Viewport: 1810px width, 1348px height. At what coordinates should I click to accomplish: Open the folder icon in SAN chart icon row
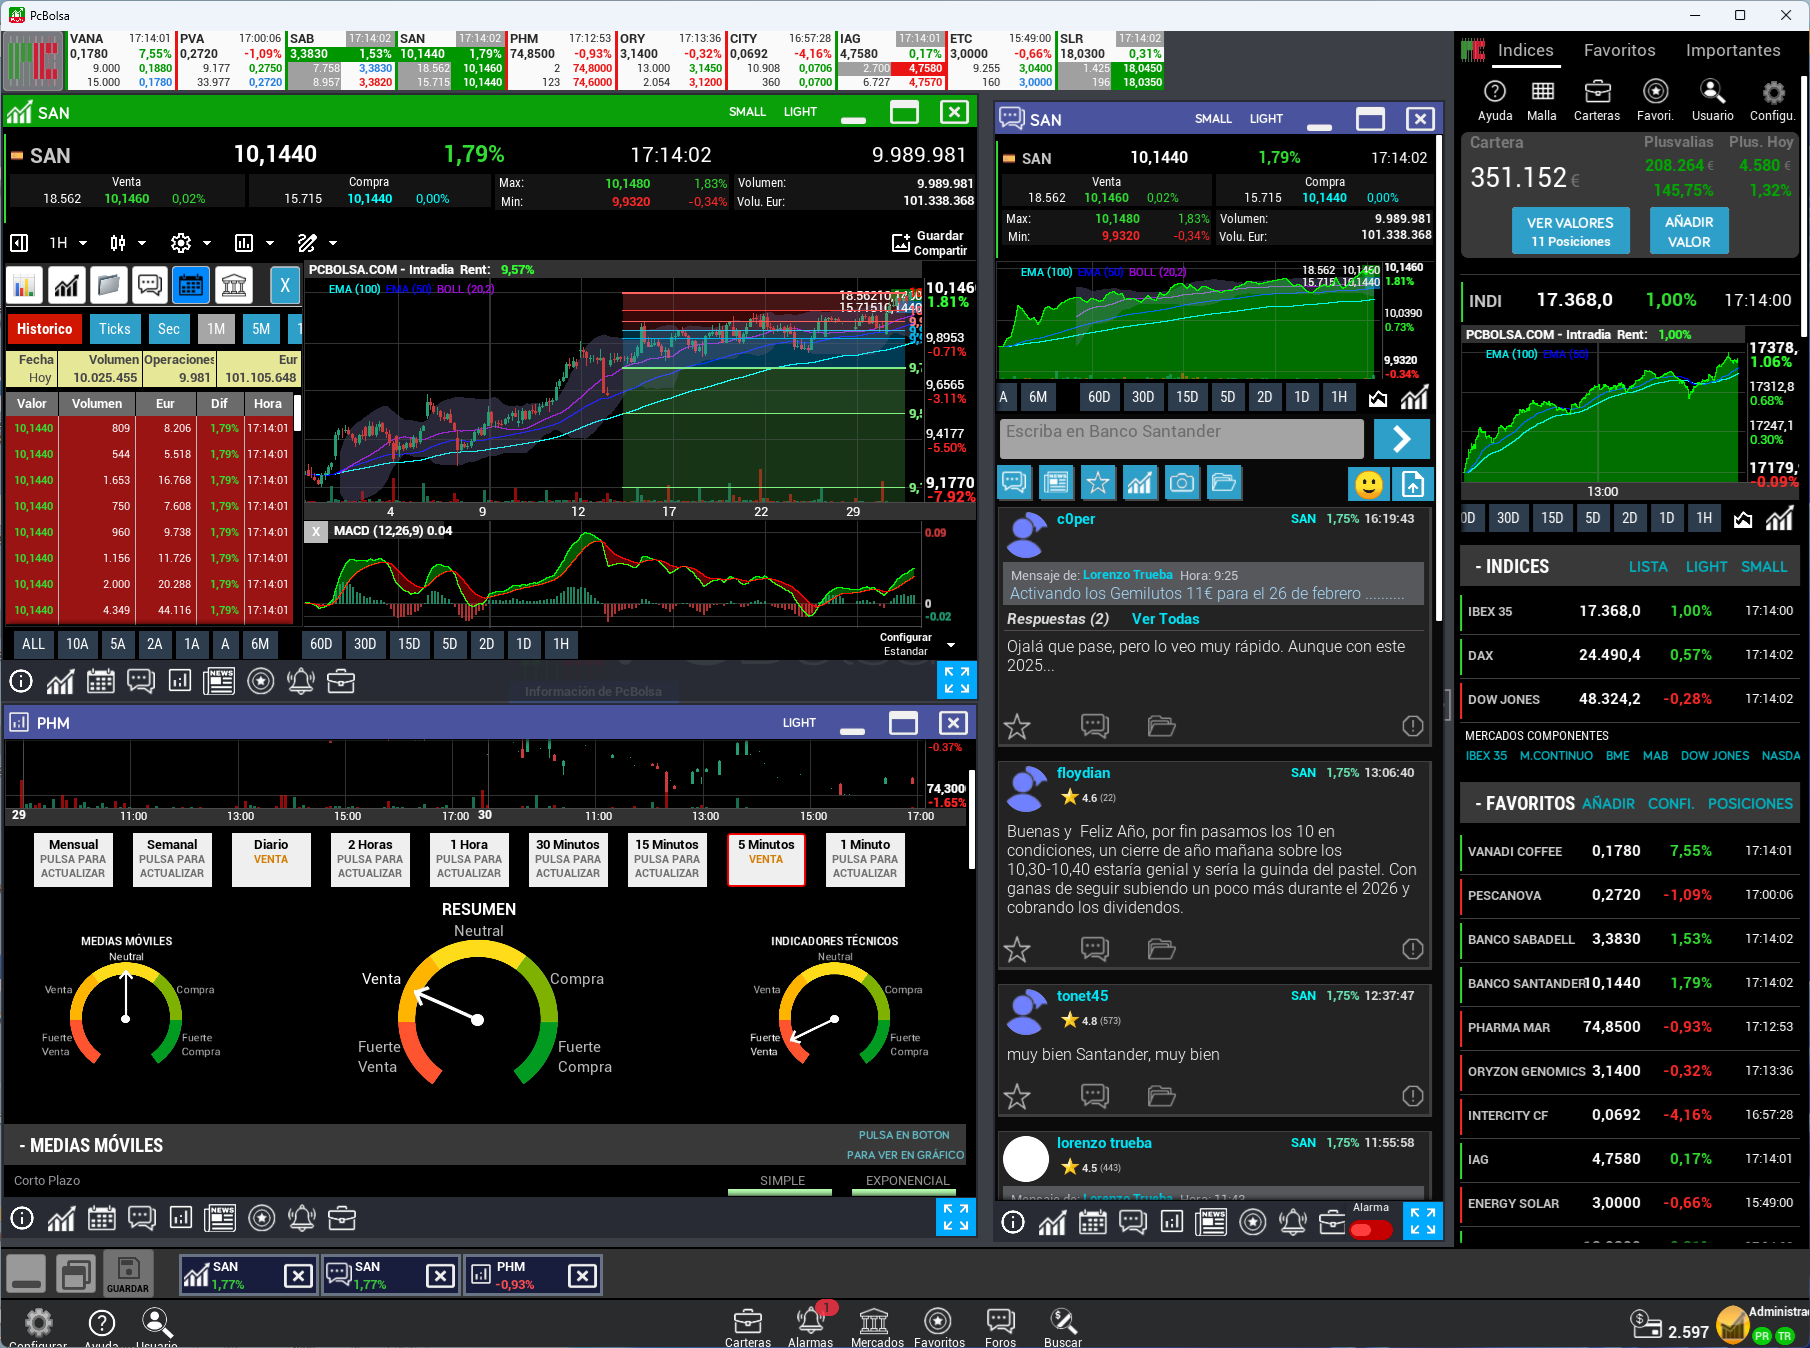coord(108,286)
